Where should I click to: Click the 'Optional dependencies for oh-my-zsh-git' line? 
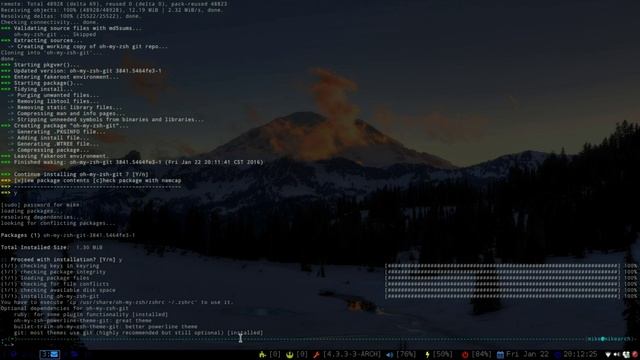click(x=64, y=308)
